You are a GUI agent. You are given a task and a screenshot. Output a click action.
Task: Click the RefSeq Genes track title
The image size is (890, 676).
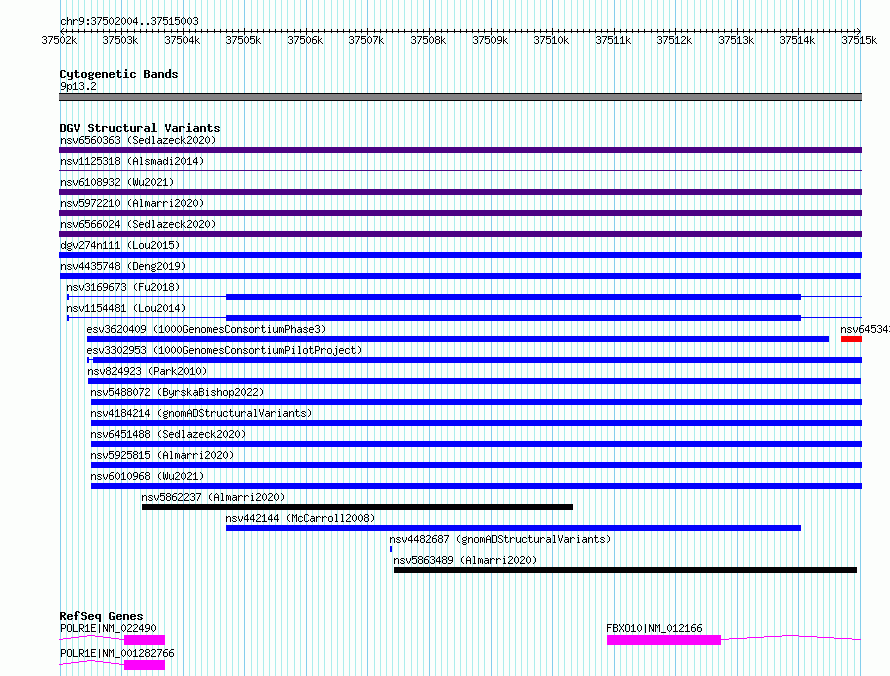point(101,616)
